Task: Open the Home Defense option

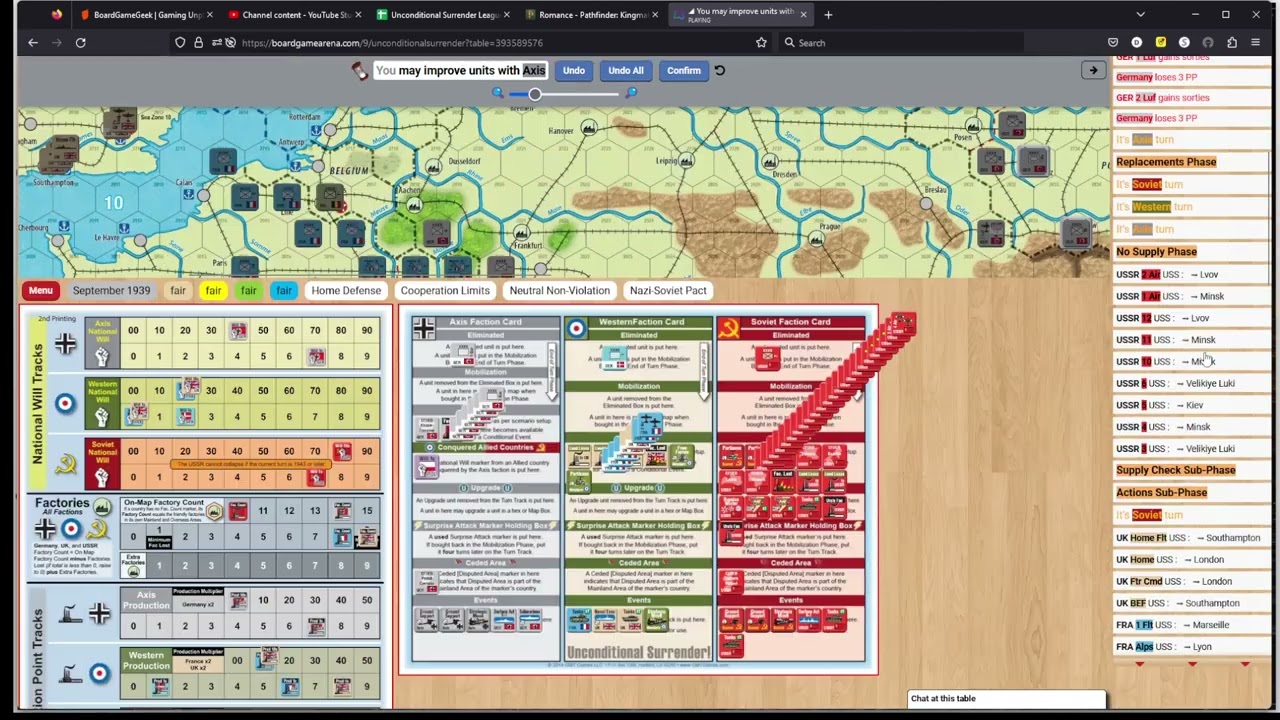Action: [346, 290]
